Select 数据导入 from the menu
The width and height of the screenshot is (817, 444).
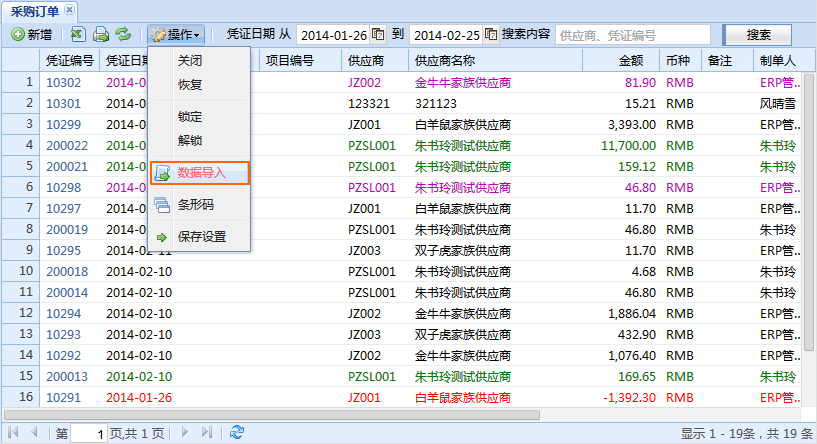(x=201, y=173)
